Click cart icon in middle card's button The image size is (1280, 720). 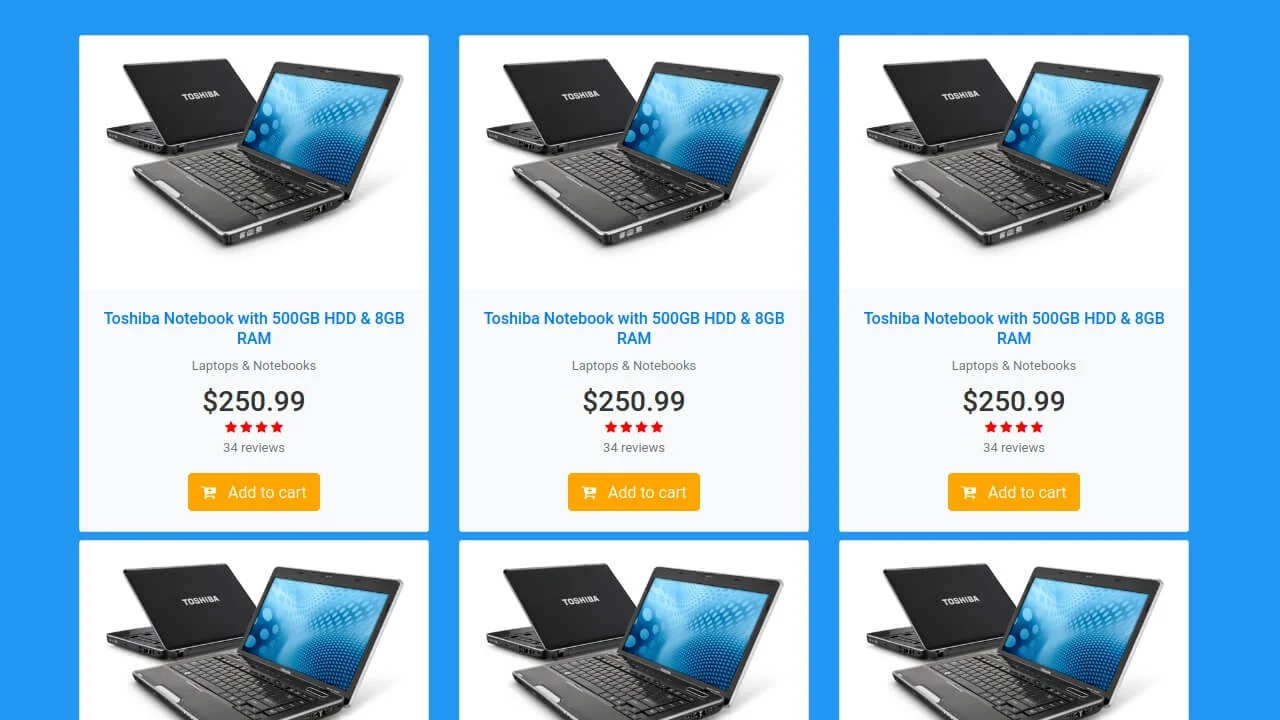589,492
